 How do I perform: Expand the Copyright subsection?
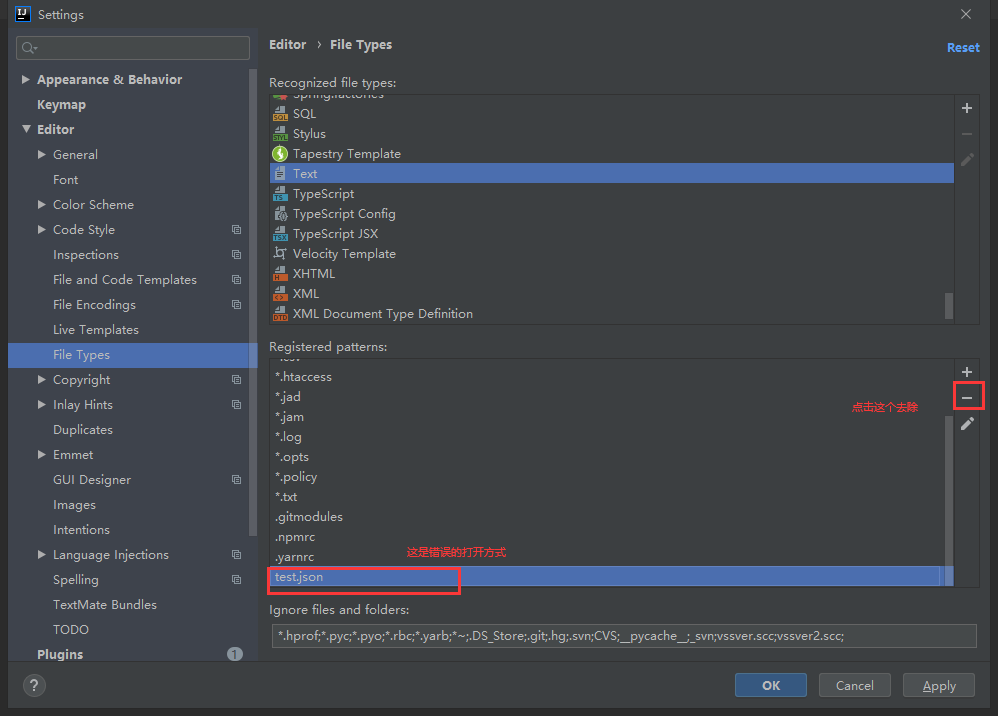coord(41,380)
